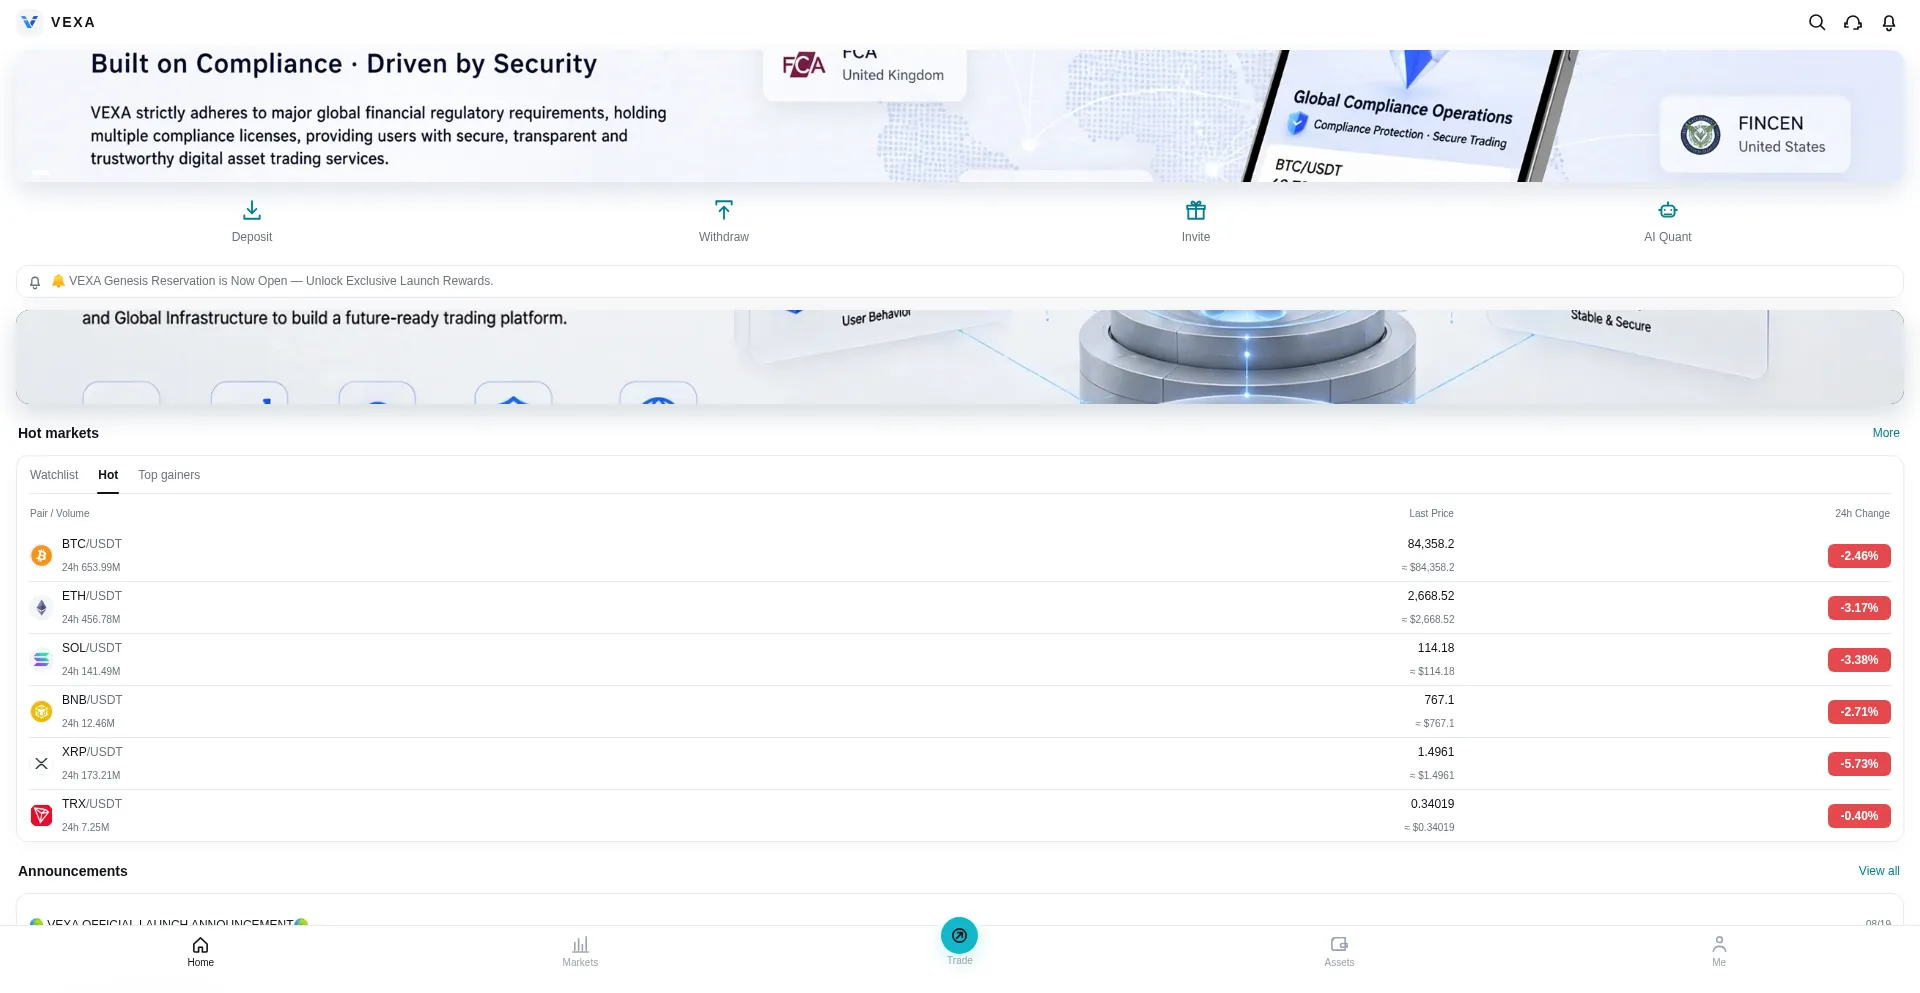Click the FINCEN United States badge

[1755, 134]
